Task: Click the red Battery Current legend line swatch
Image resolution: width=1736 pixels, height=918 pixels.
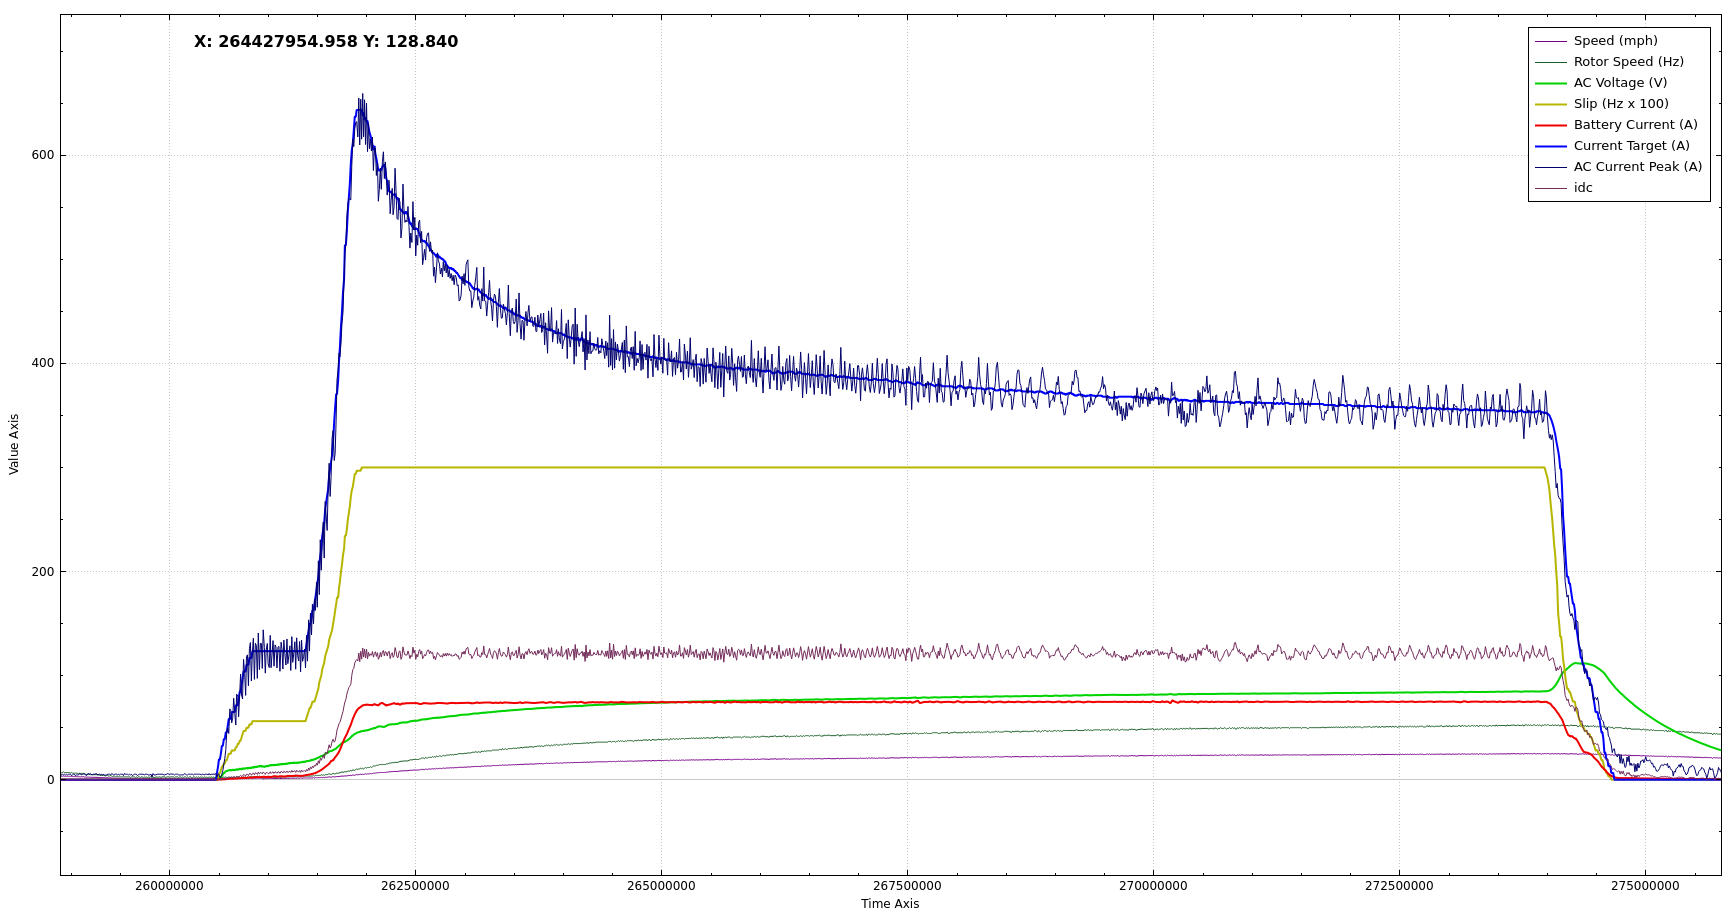Action: coord(1550,125)
